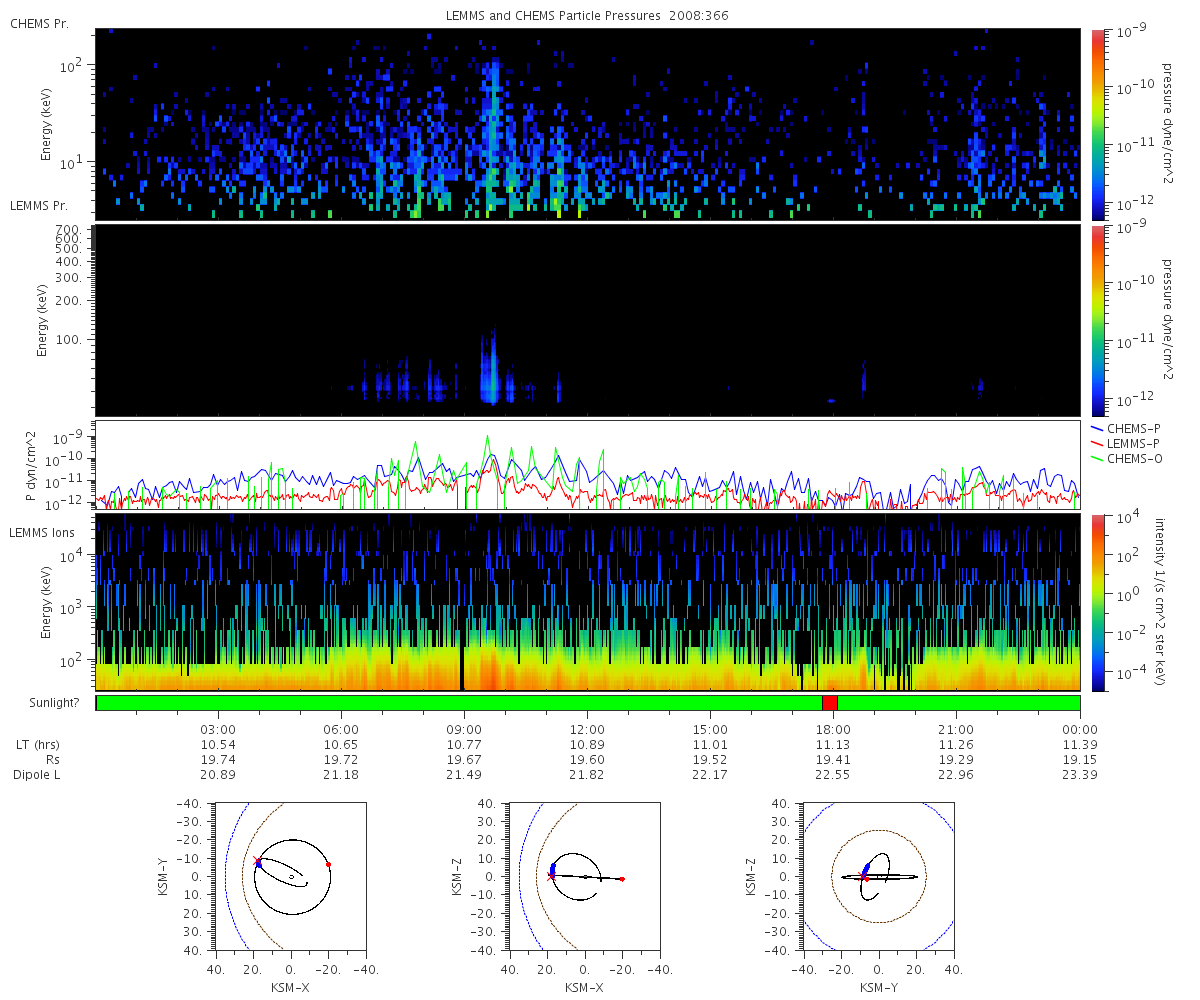Click the KSM-X versus KSM-Y orbit plot
The height and width of the screenshot is (1000, 1200).
pos(291,877)
